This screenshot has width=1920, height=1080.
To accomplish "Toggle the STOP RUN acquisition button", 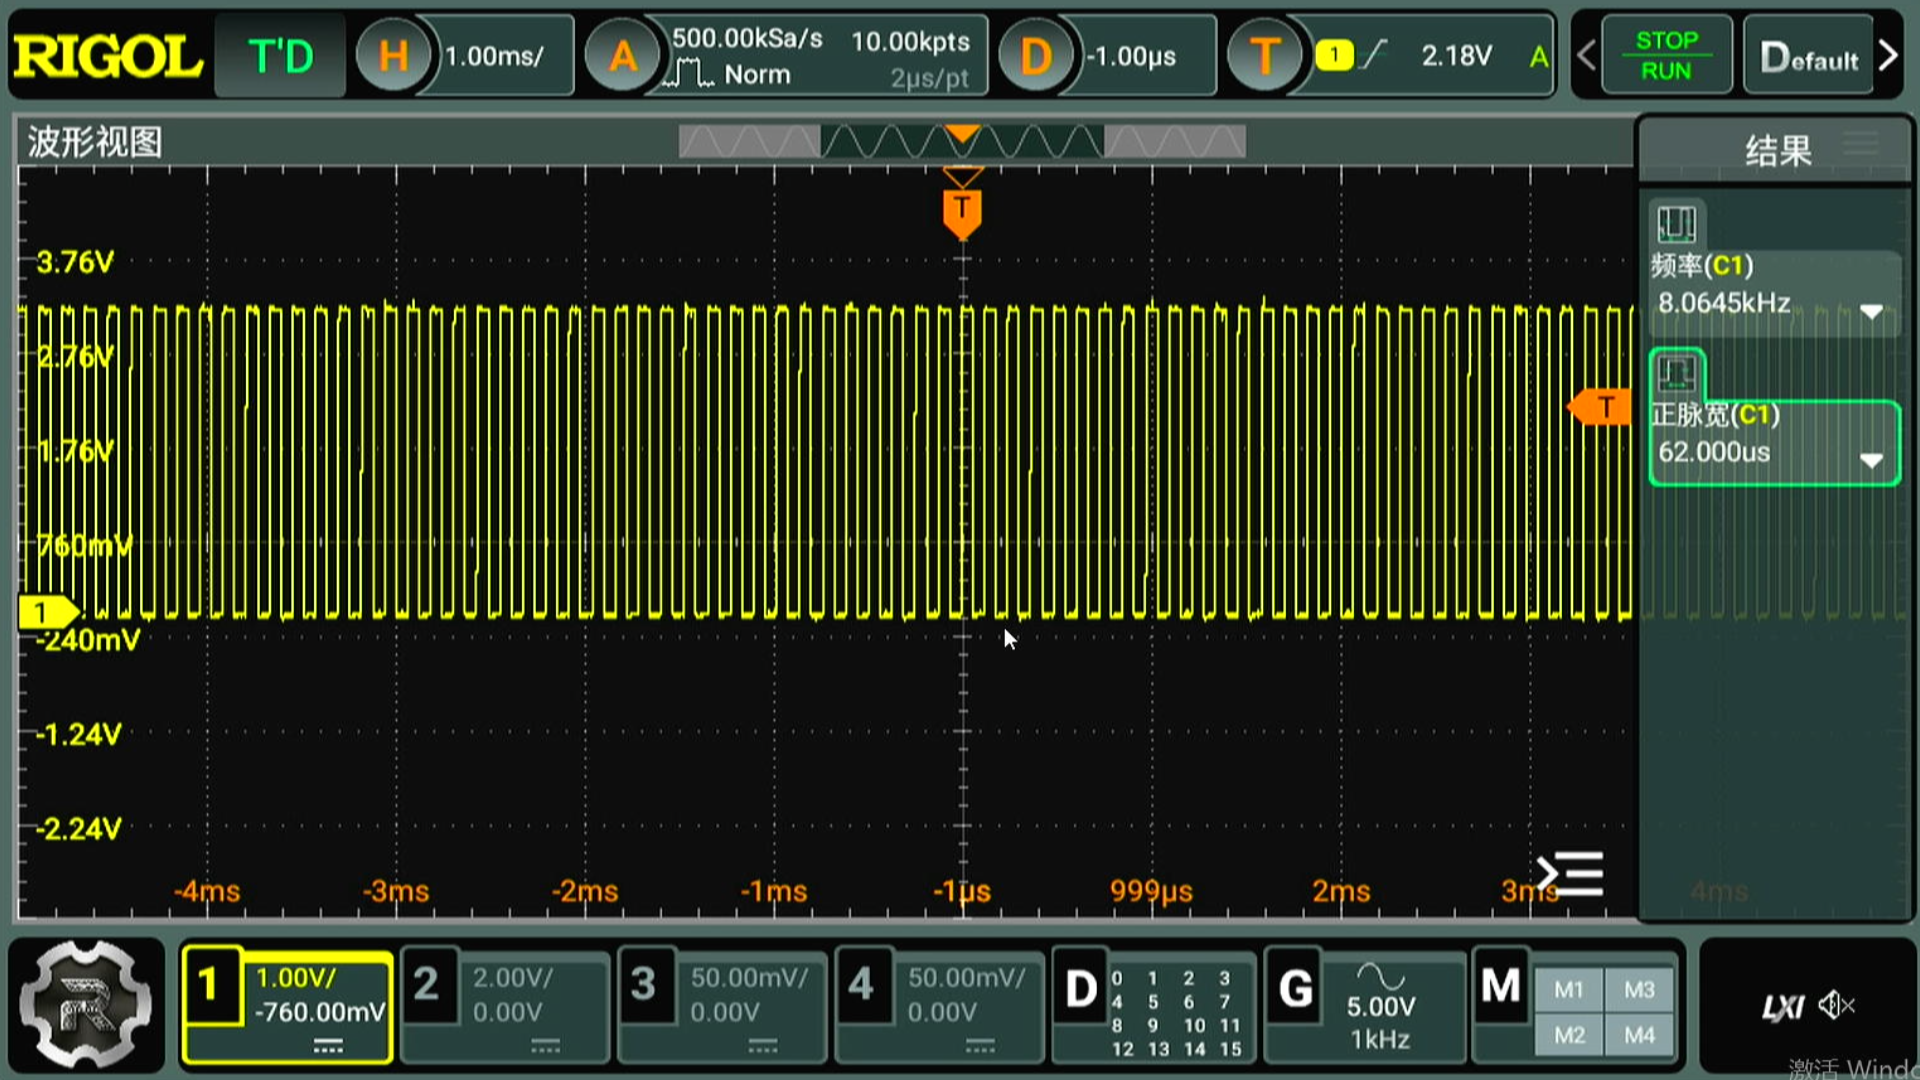I will coord(1666,56).
